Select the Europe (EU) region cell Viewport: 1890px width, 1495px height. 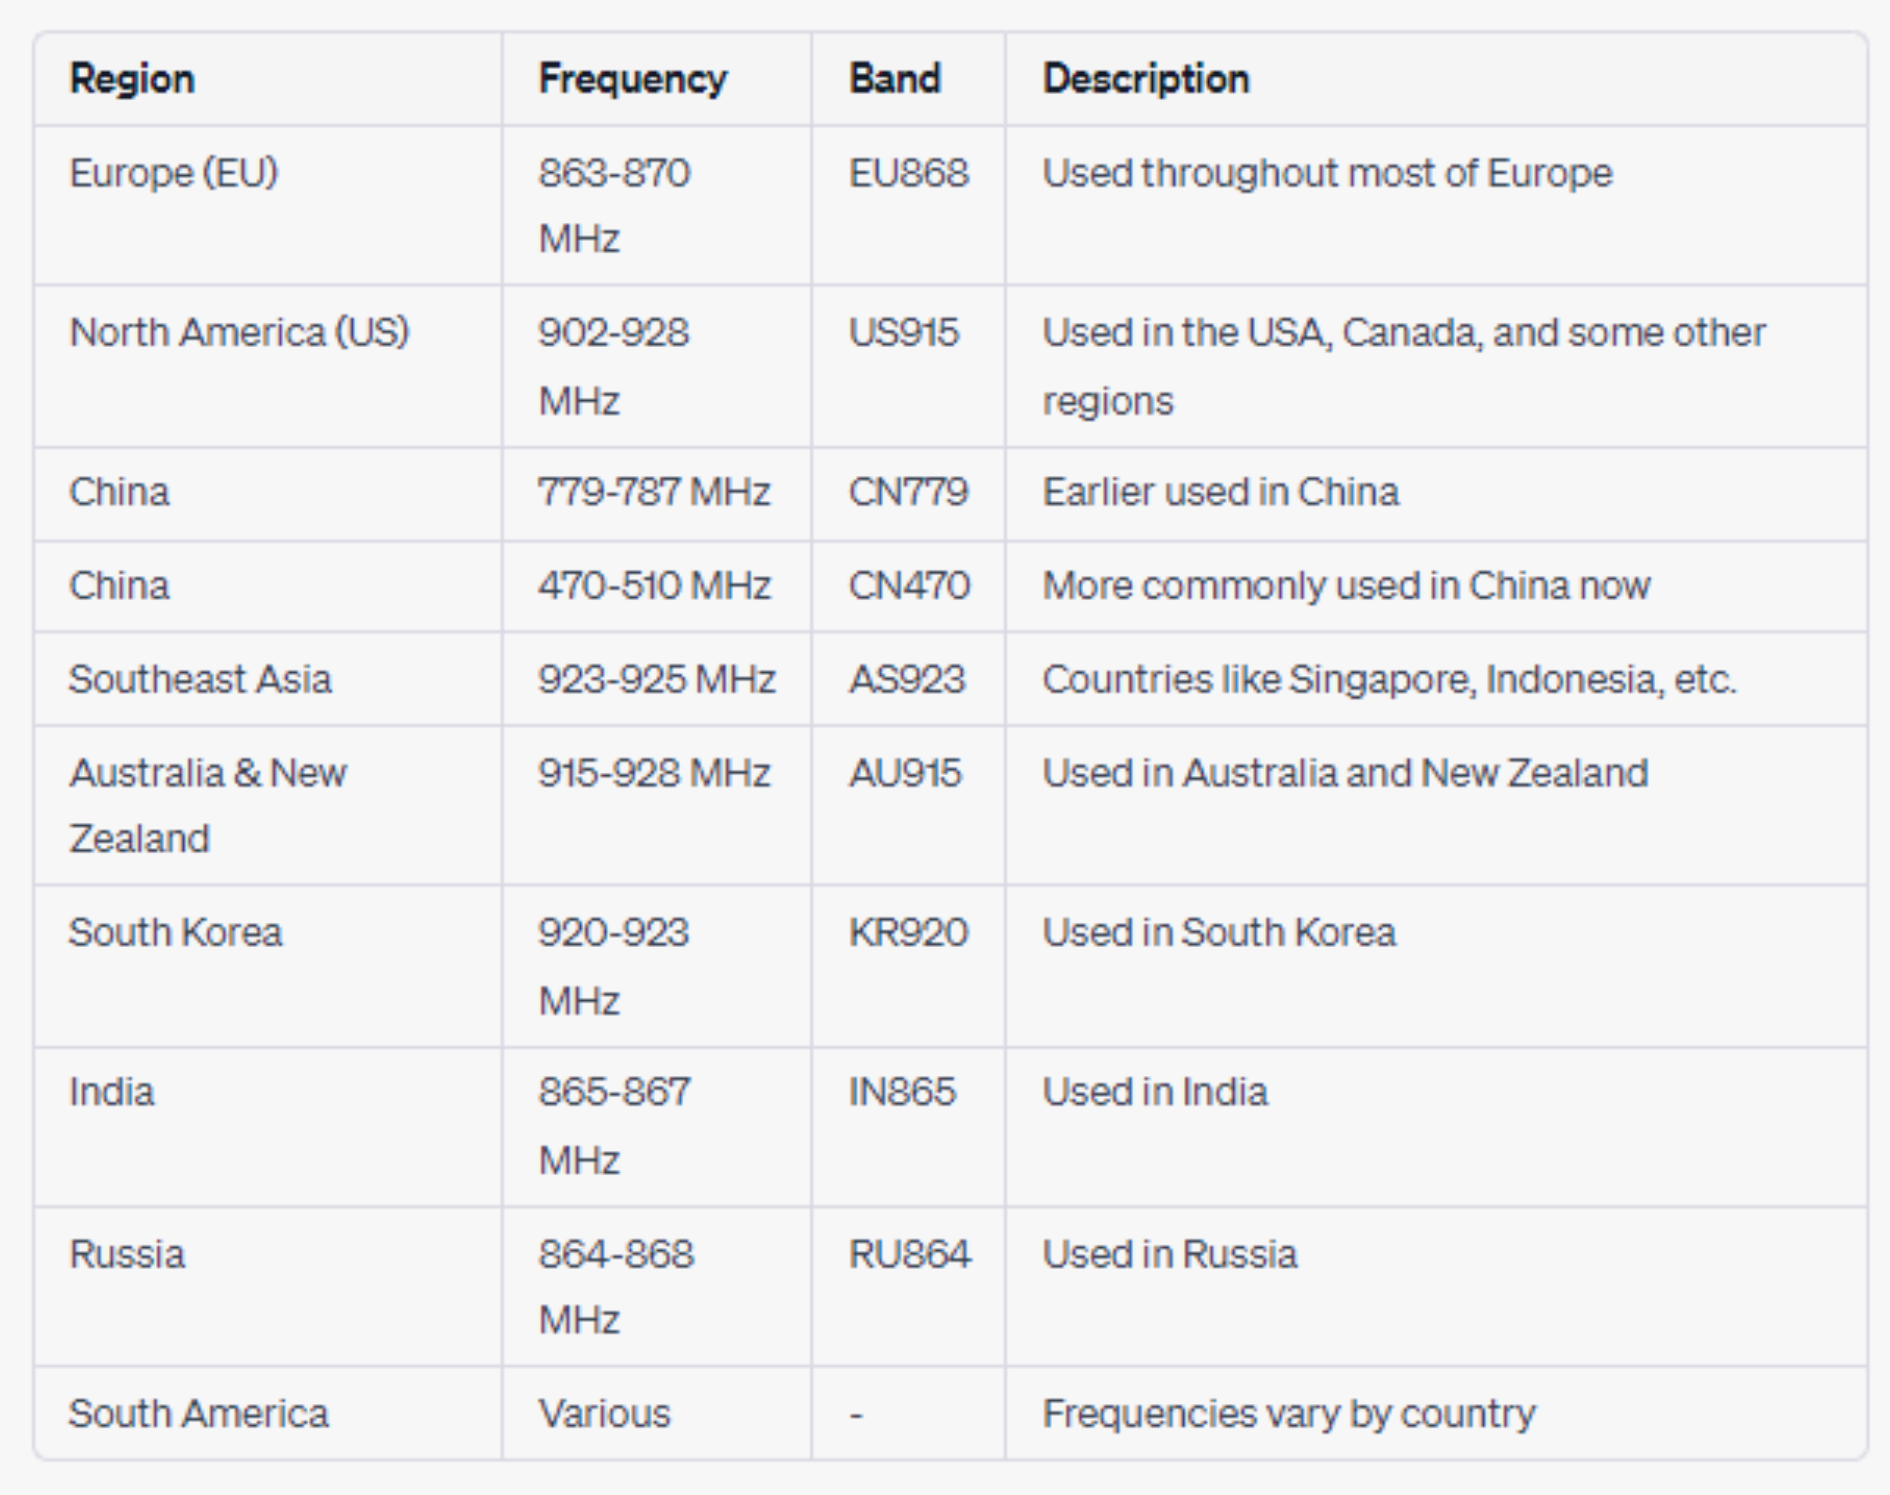(174, 173)
